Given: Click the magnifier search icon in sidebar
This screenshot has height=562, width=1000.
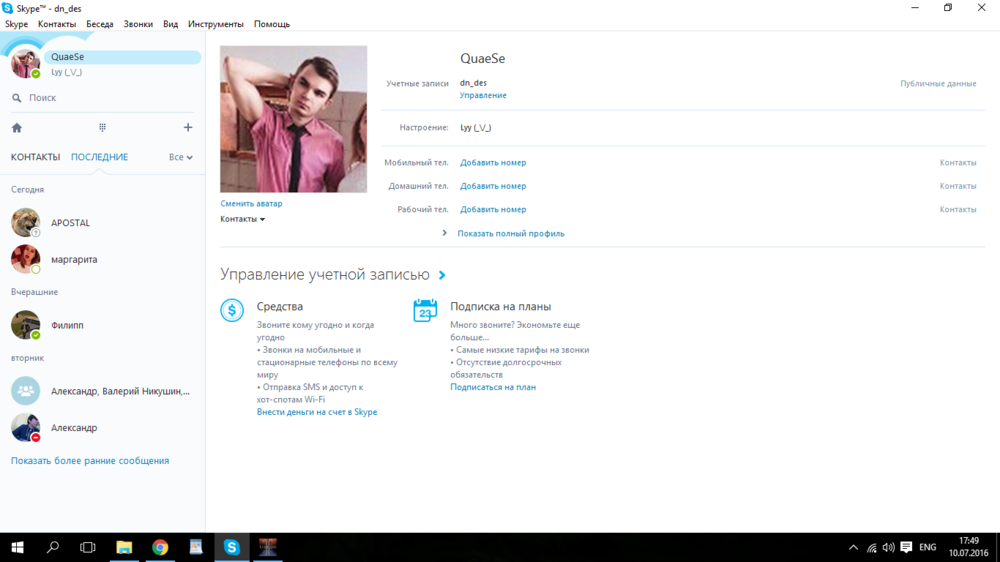Looking at the screenshot, I should point(17,98).
